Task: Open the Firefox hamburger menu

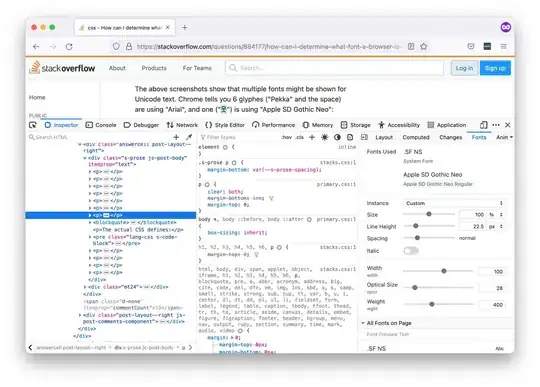Action: 503,46
